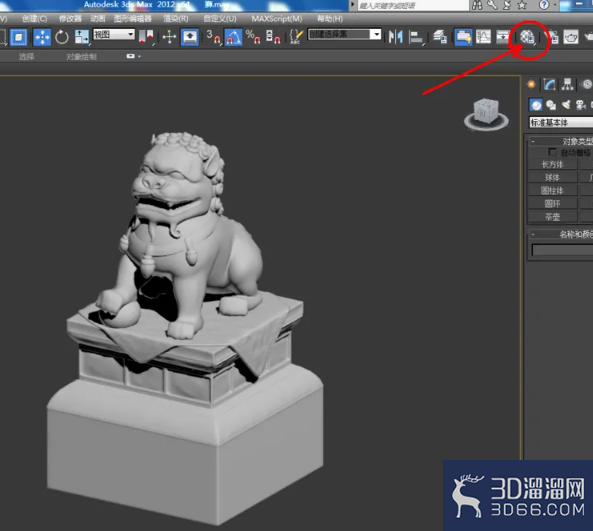
Task: Switch to the Hierarchy panel tab
Action: 567,84
